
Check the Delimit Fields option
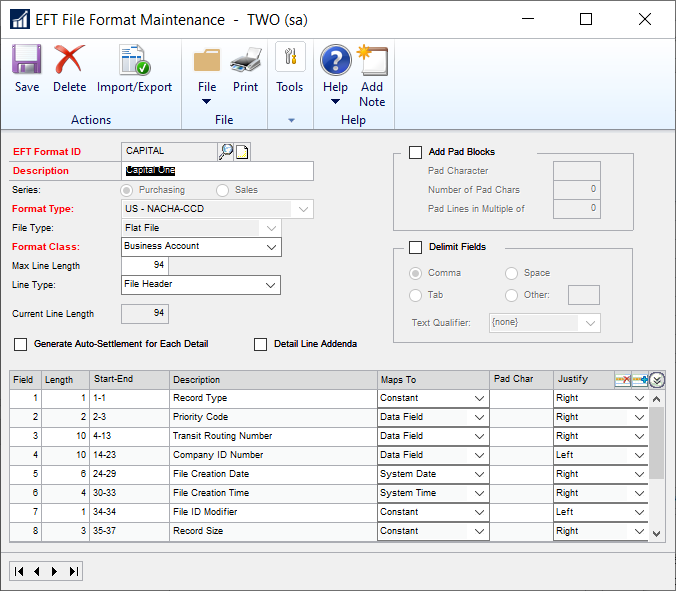415,247
